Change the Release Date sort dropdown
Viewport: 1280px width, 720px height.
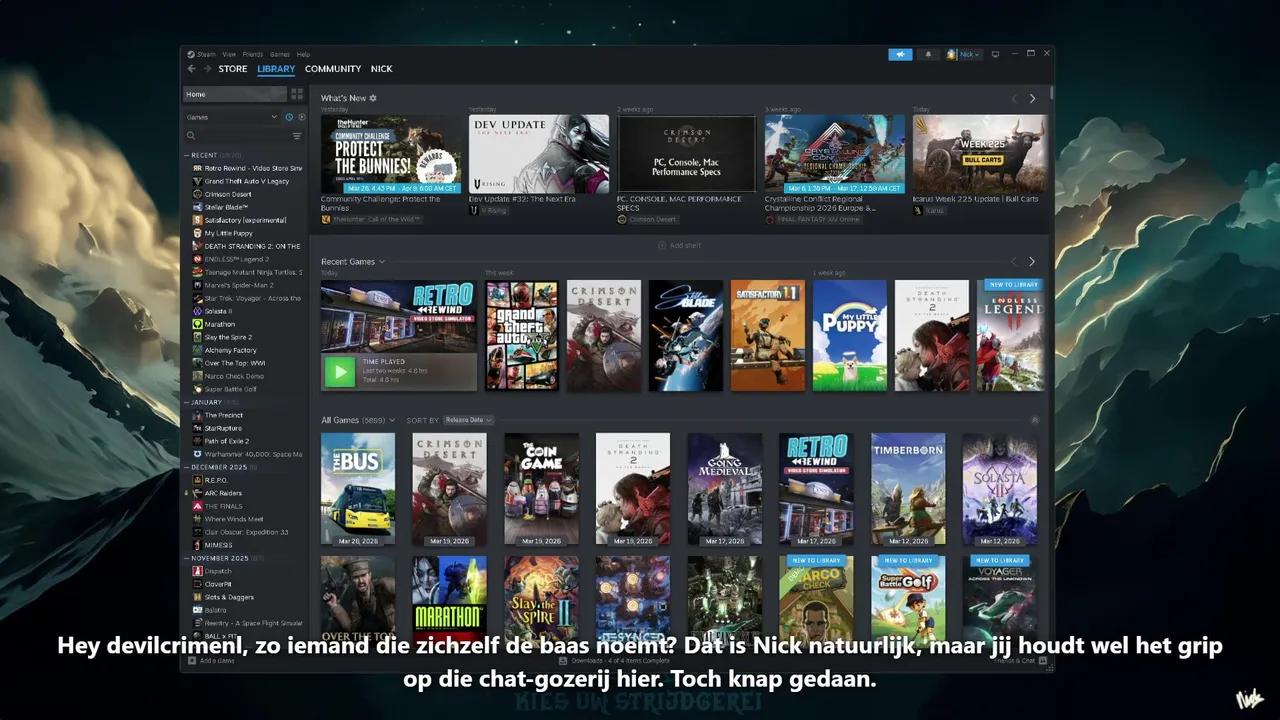tap(468, 420)
